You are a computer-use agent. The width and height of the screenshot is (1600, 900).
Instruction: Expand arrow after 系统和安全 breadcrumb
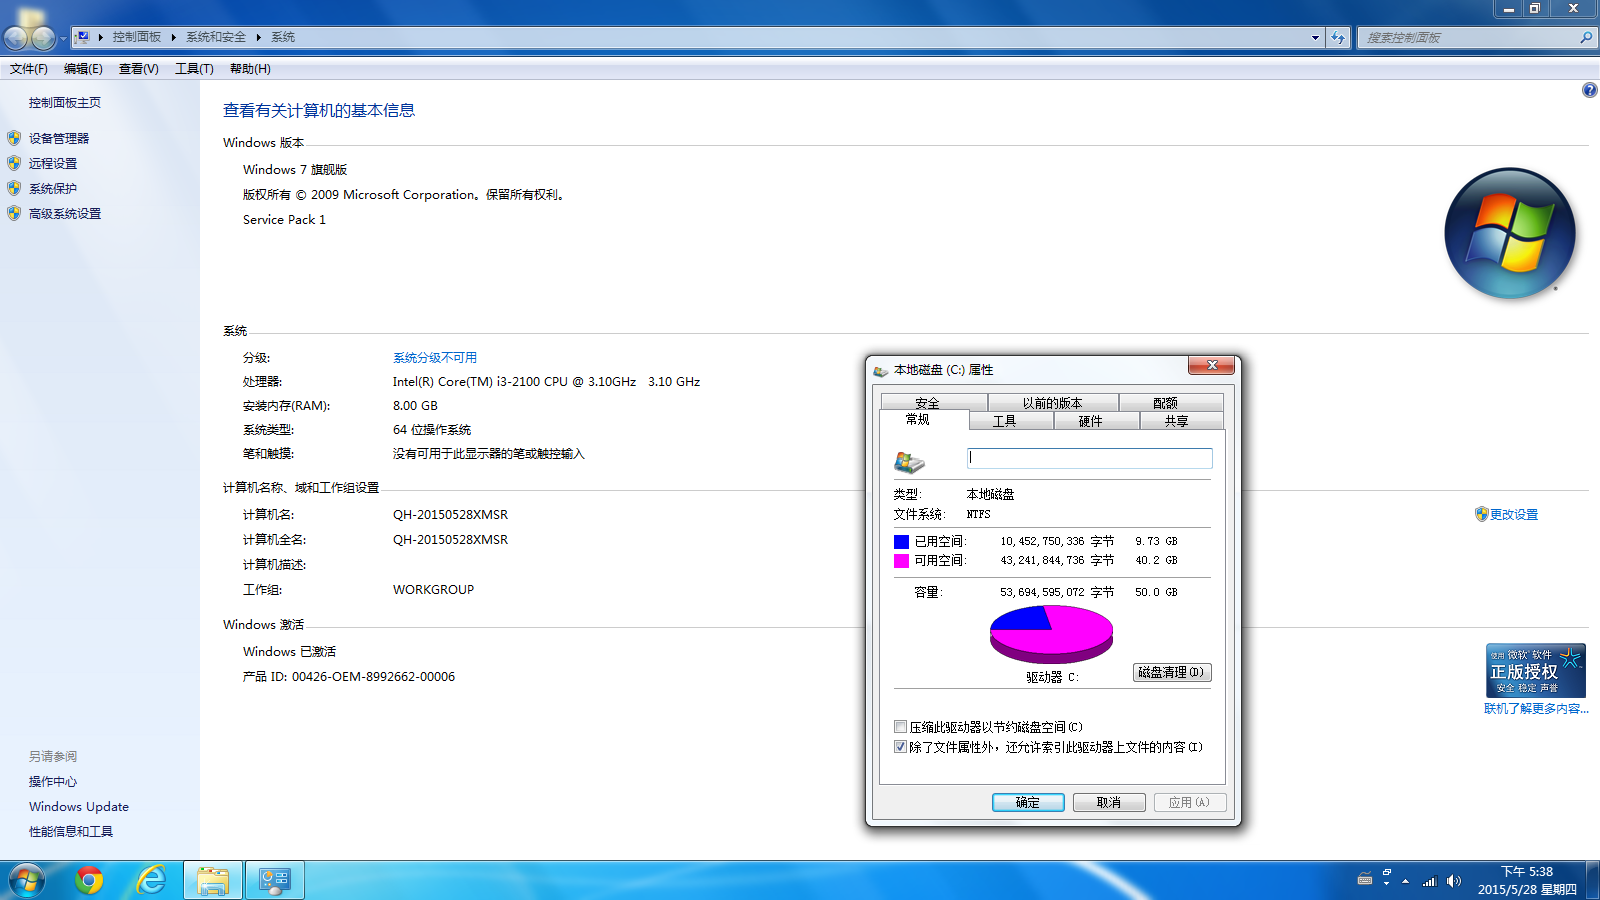click(x=258, y=37)
